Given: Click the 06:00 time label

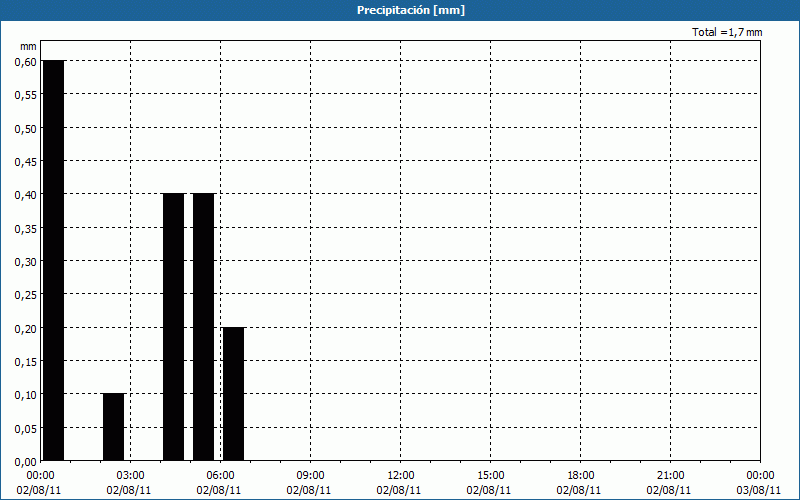Looking at the screenshot, I should tap(221, 476).
